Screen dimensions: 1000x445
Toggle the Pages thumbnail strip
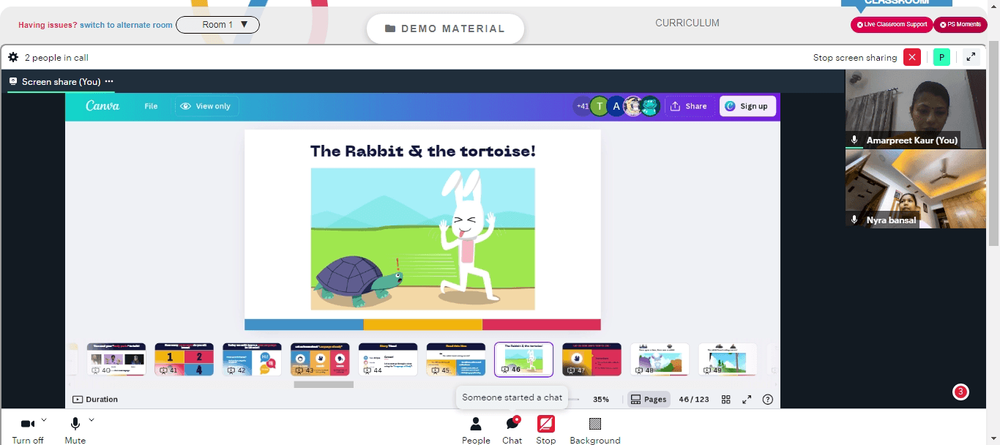click(649, 400)
